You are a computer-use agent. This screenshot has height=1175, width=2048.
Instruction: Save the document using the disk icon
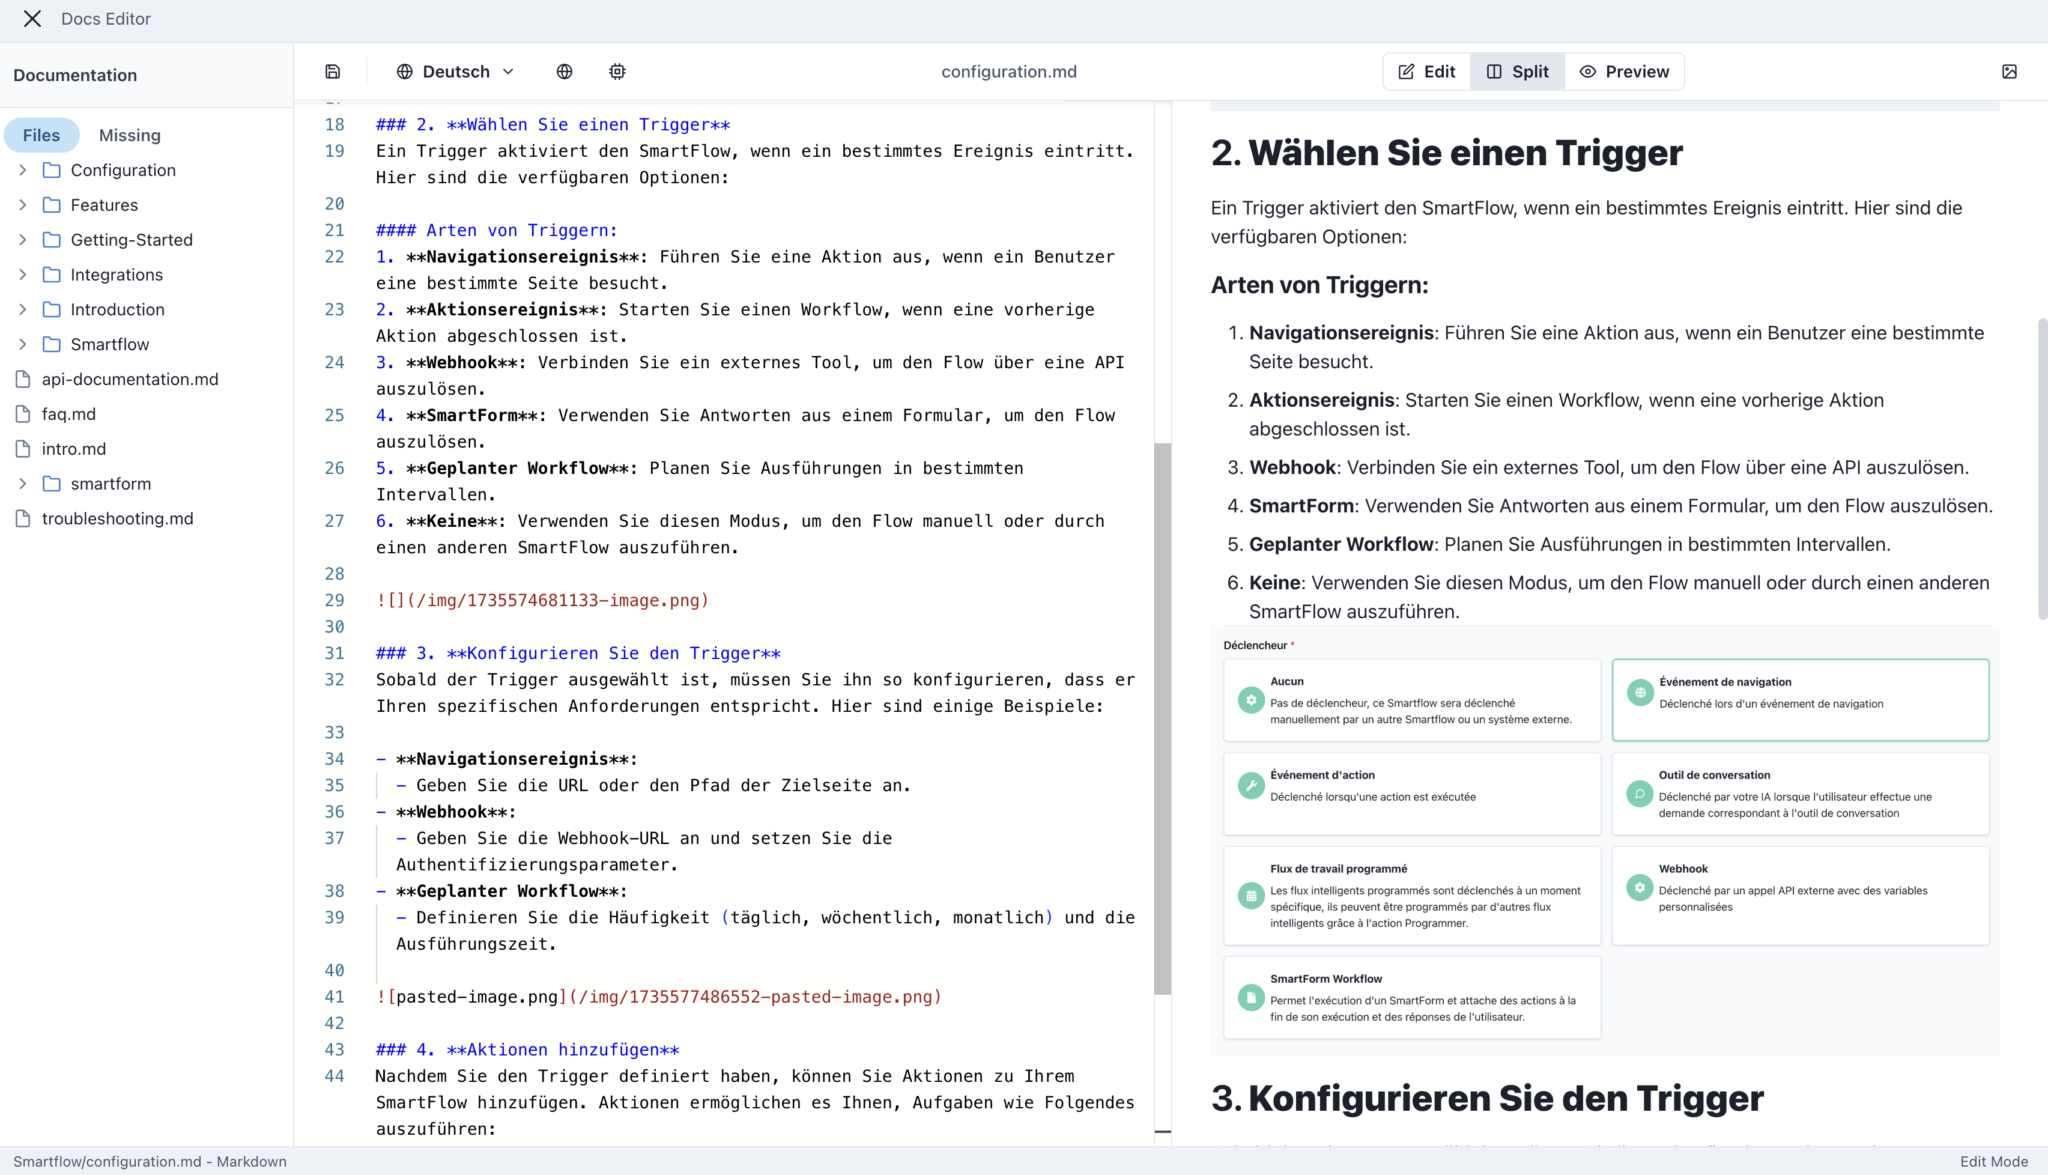(332, 71)
